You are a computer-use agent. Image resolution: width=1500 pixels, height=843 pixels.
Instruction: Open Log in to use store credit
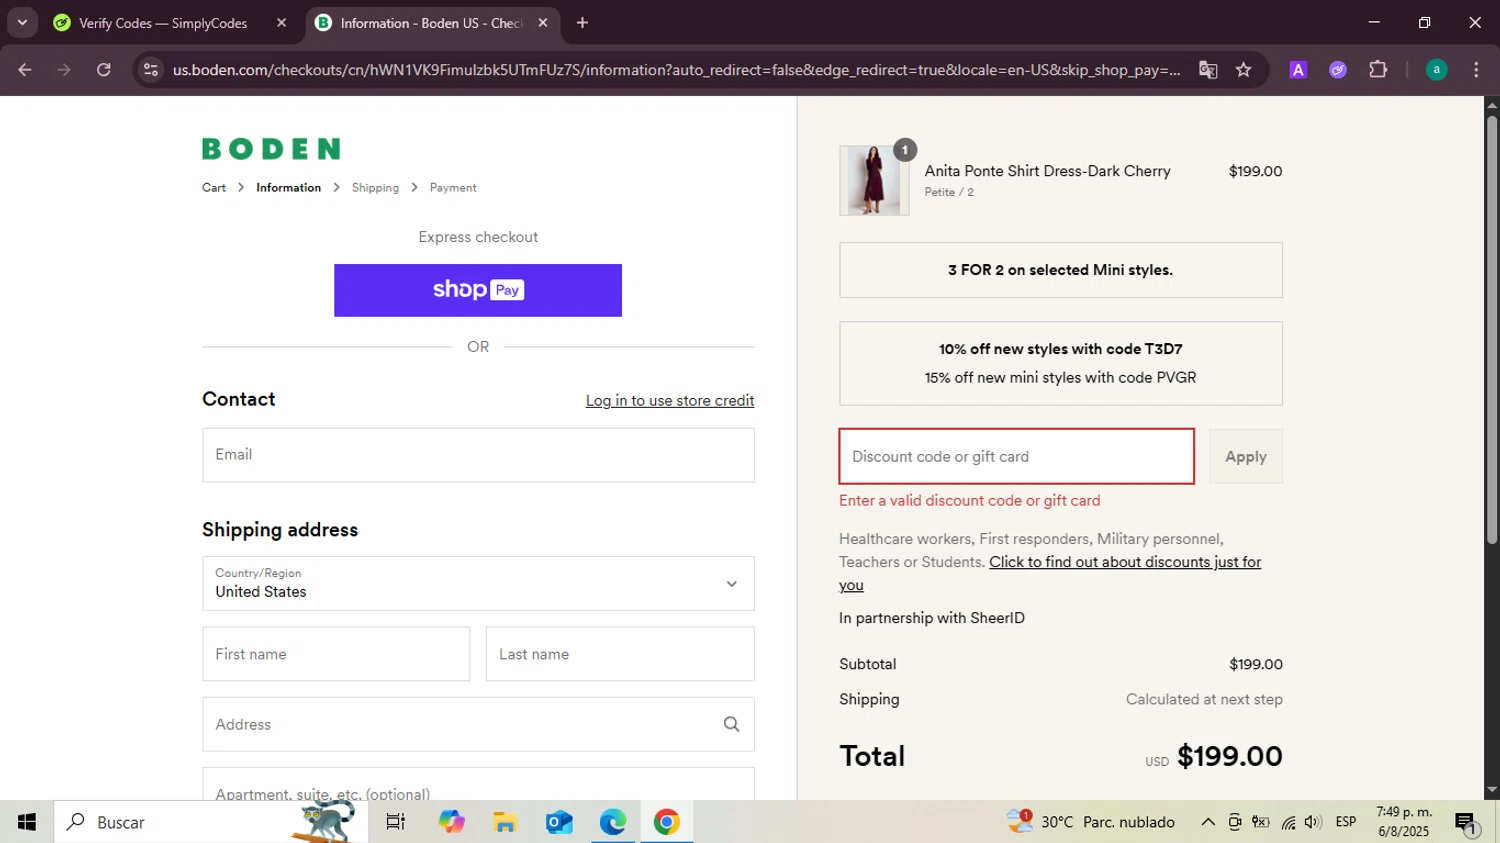(x=670, y=401)
